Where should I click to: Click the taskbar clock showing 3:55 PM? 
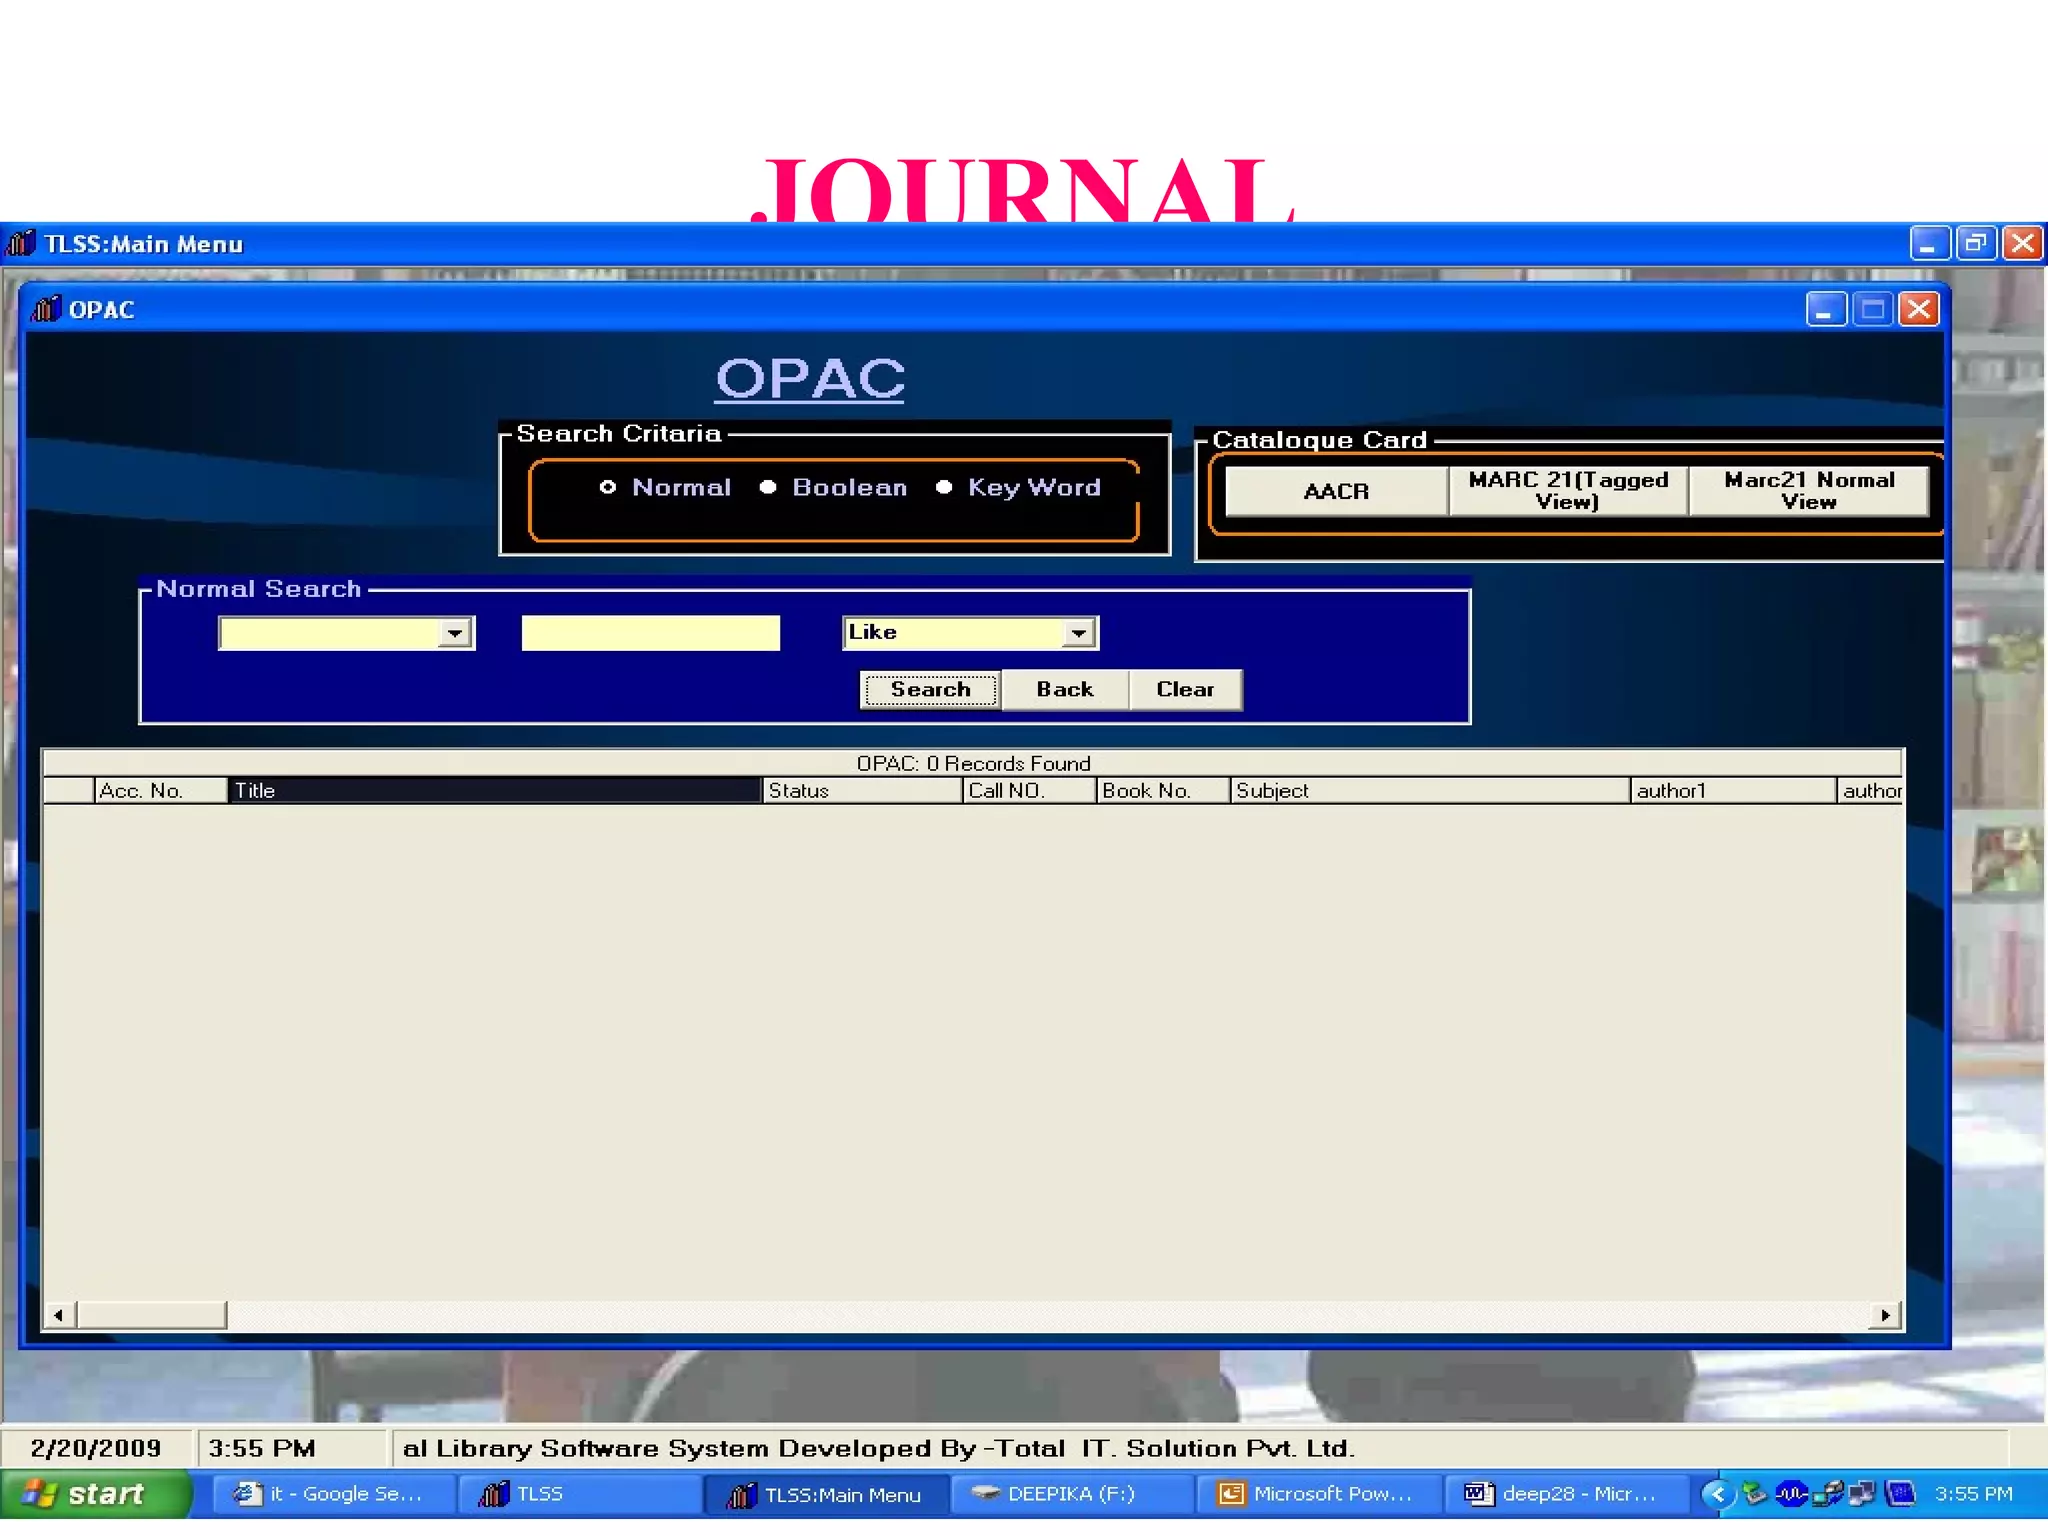coord(1973,1494)
